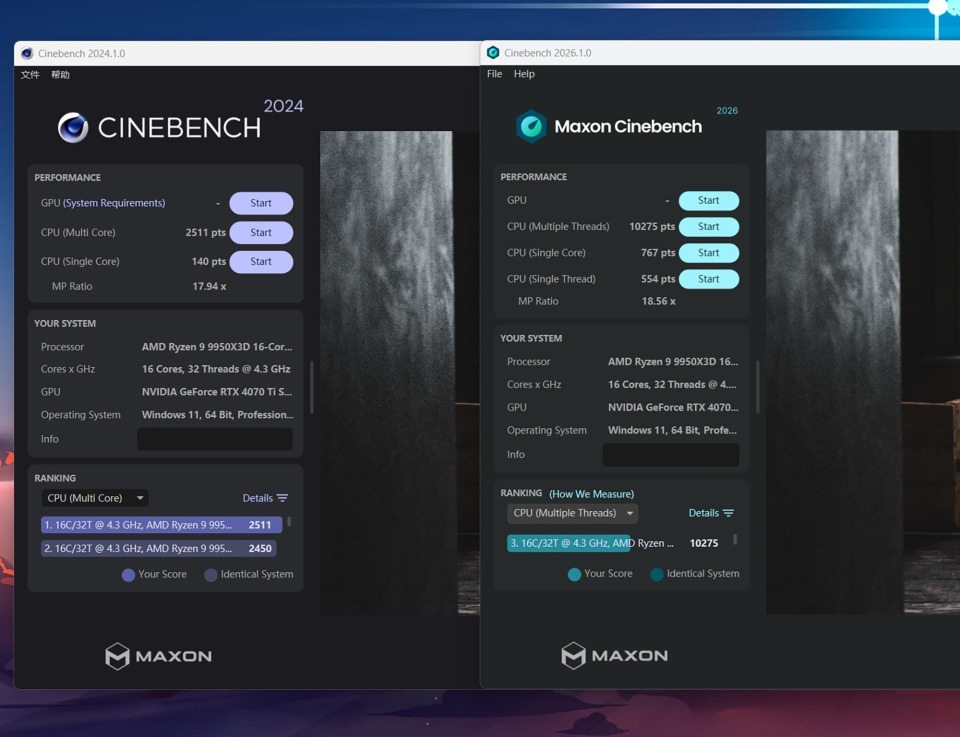The width and height of the screenshot is (960, 737).
Task: Click processor name in Cinebench 2024 system info
Action: coord(217,347)
